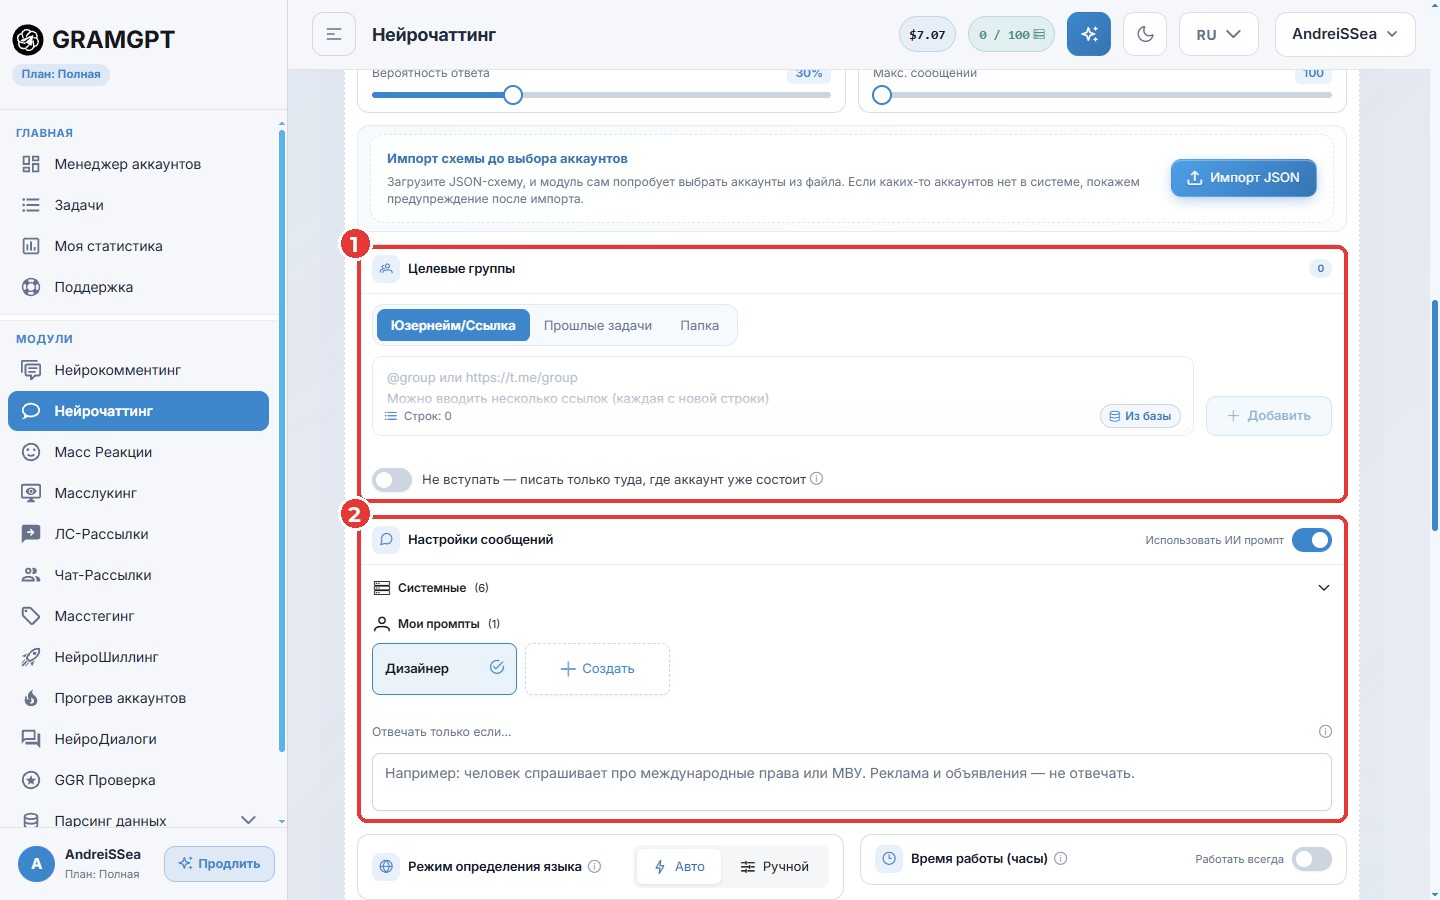Click the Отвечать только если text field

coord(851,781)
